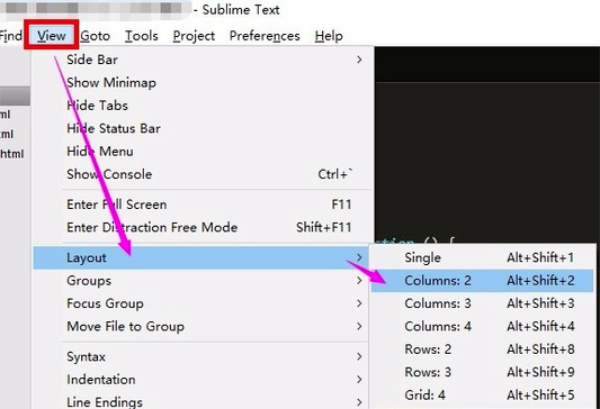
Task: Choose Enter Distraction Free Mode
Action: pyautogui.click(x=202, y=227)
